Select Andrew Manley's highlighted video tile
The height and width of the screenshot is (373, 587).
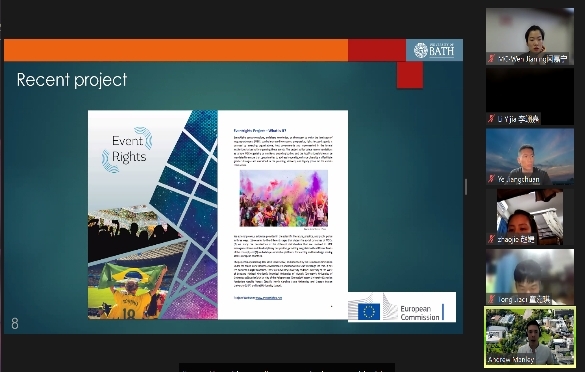point(530,337)
